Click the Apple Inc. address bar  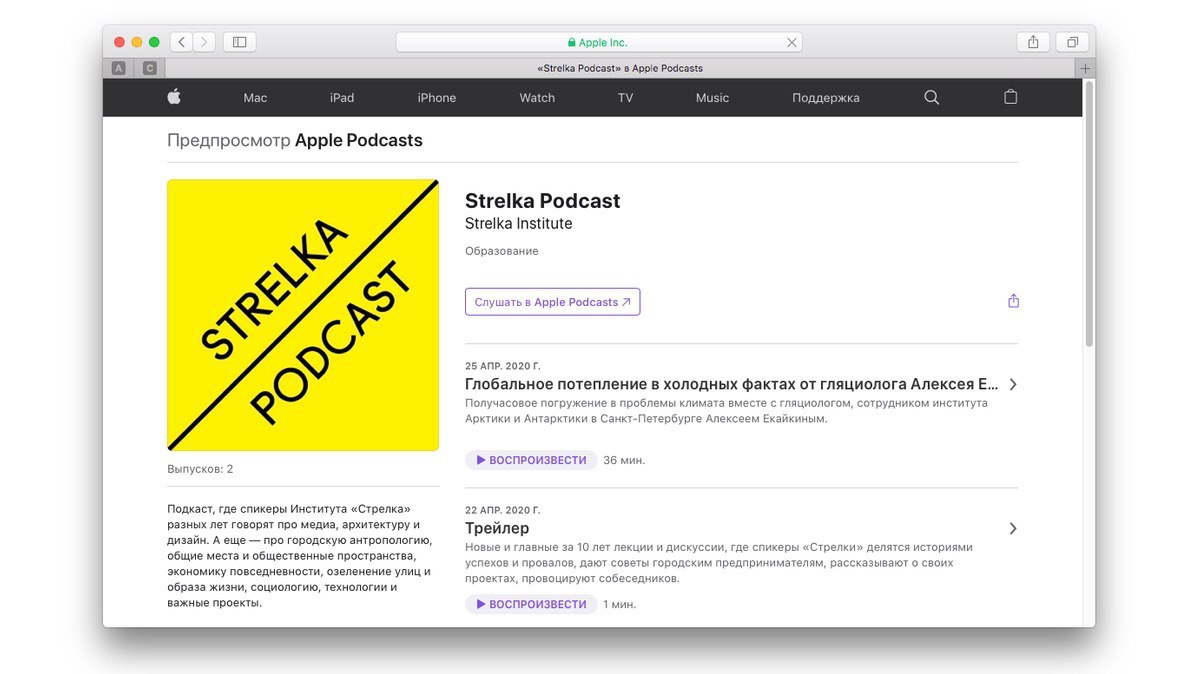(599, 42)
